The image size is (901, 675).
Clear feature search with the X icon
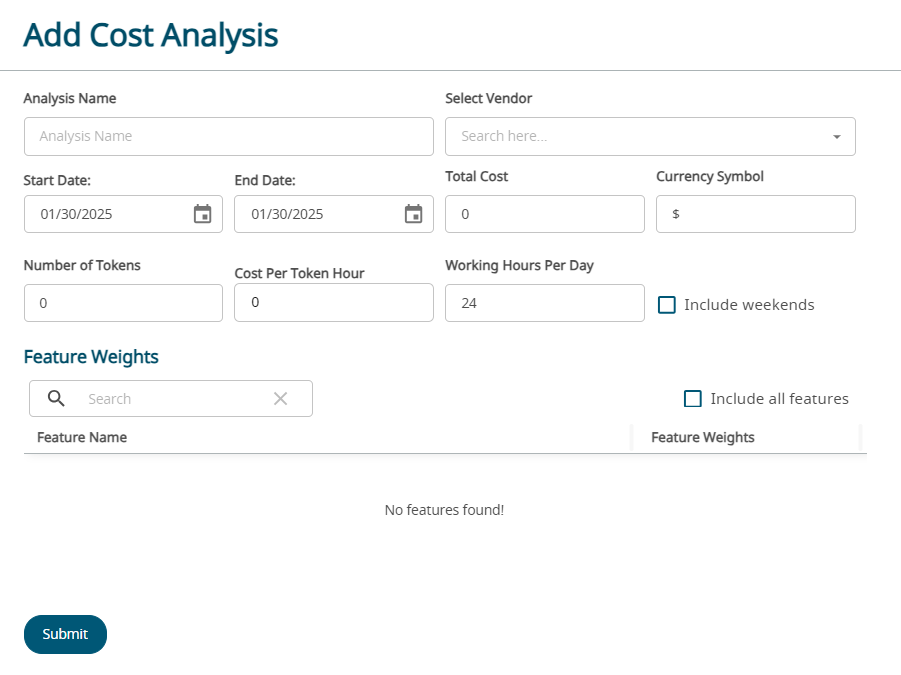tap(281, 399)
